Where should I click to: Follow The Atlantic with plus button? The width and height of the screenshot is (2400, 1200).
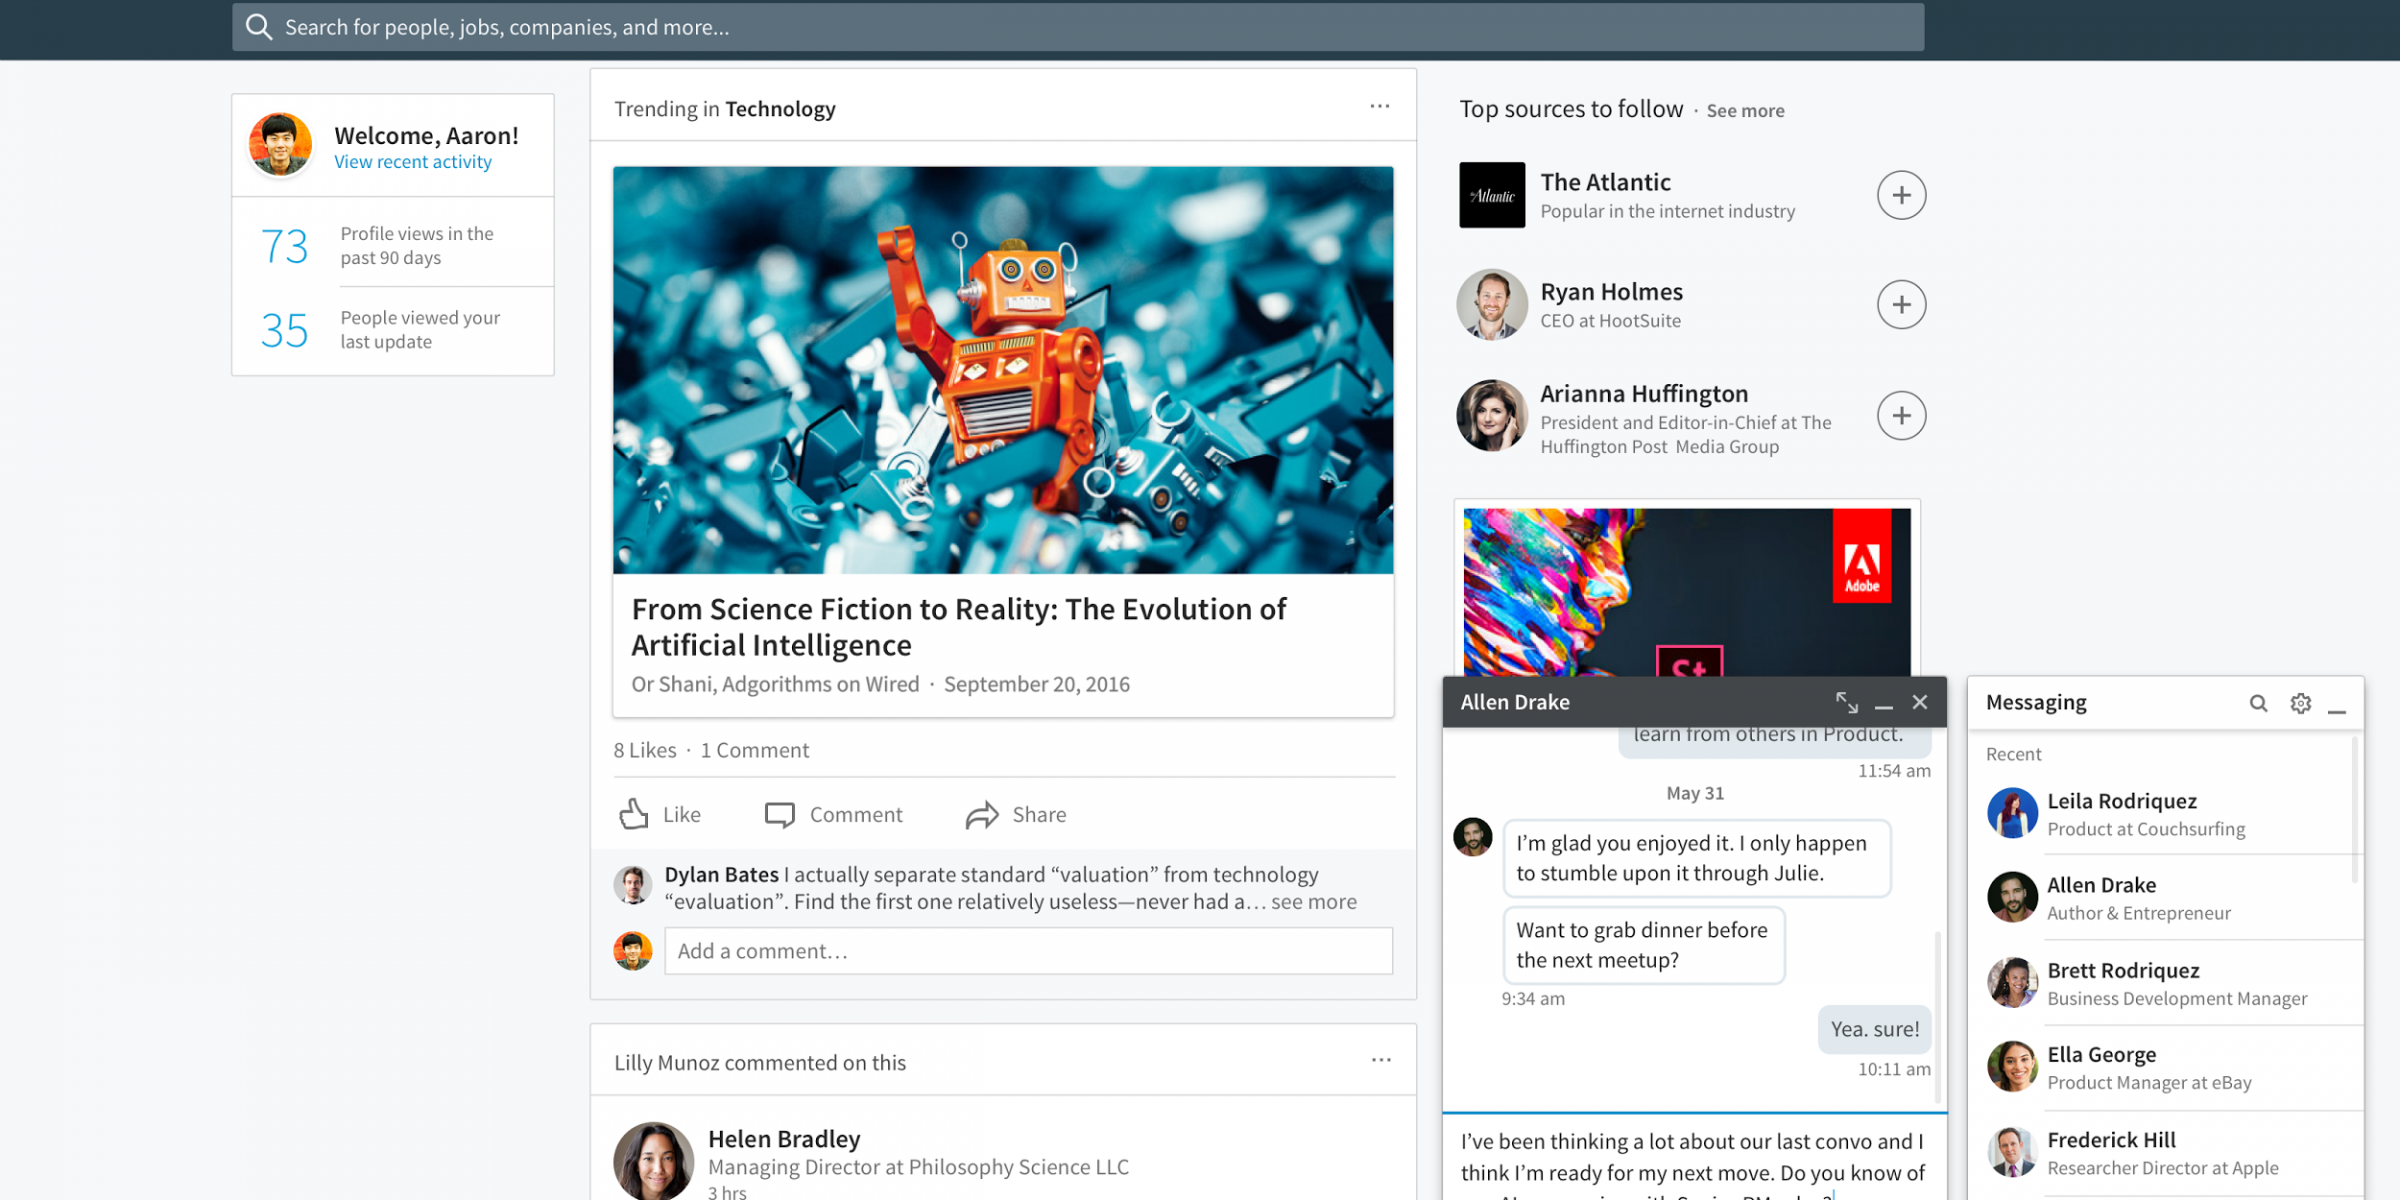point(1901,195)
